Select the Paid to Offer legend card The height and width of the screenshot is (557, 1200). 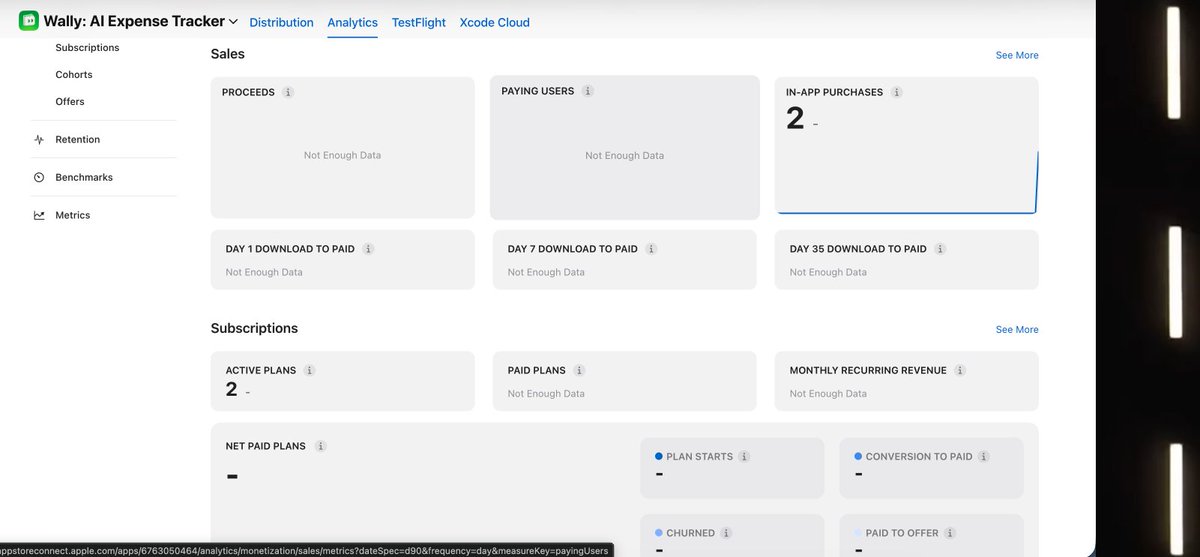[931, 535]
